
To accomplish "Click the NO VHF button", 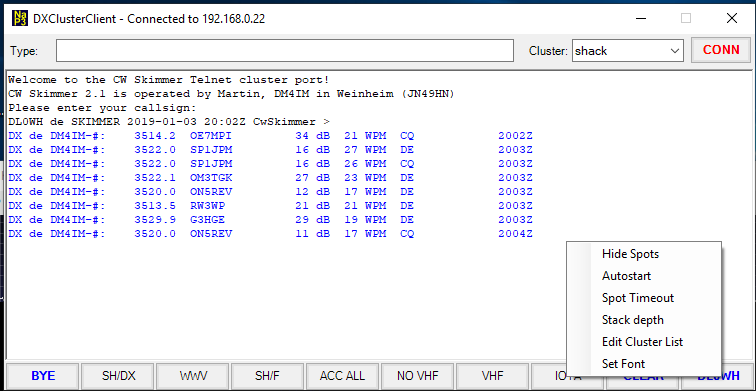I will click(417, 376).
